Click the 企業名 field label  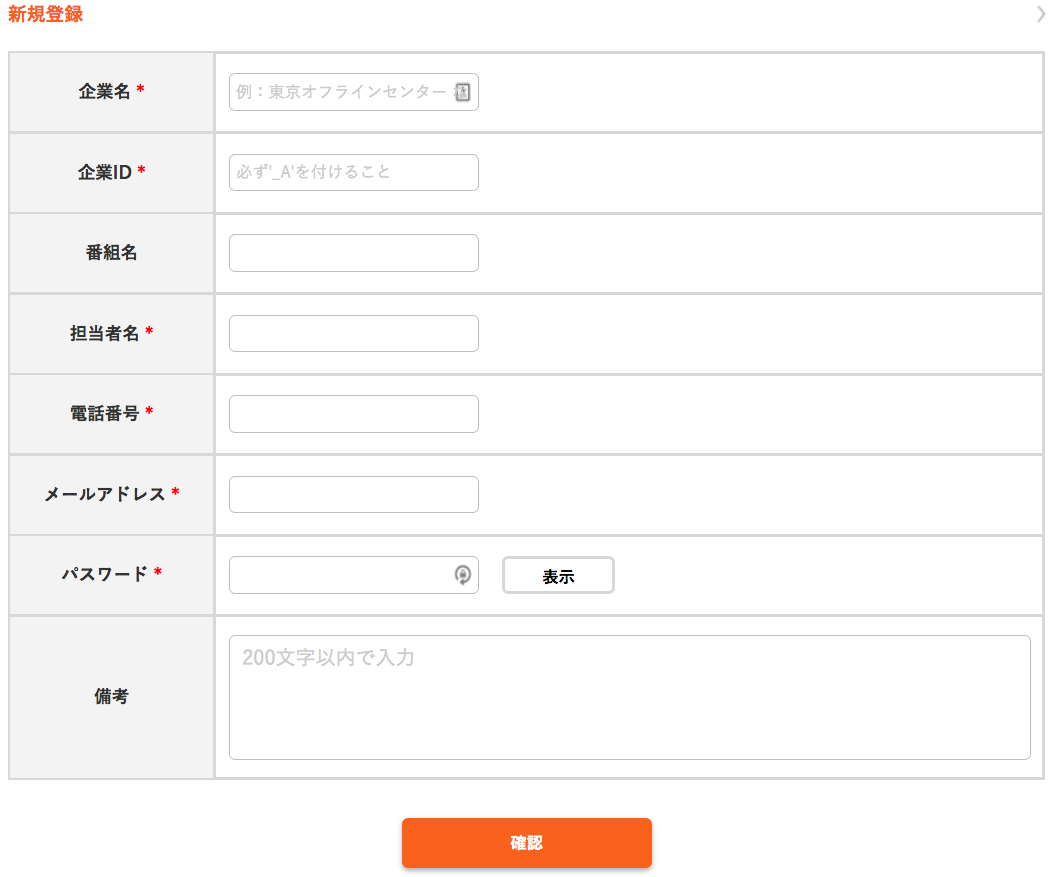click(105, 91)
